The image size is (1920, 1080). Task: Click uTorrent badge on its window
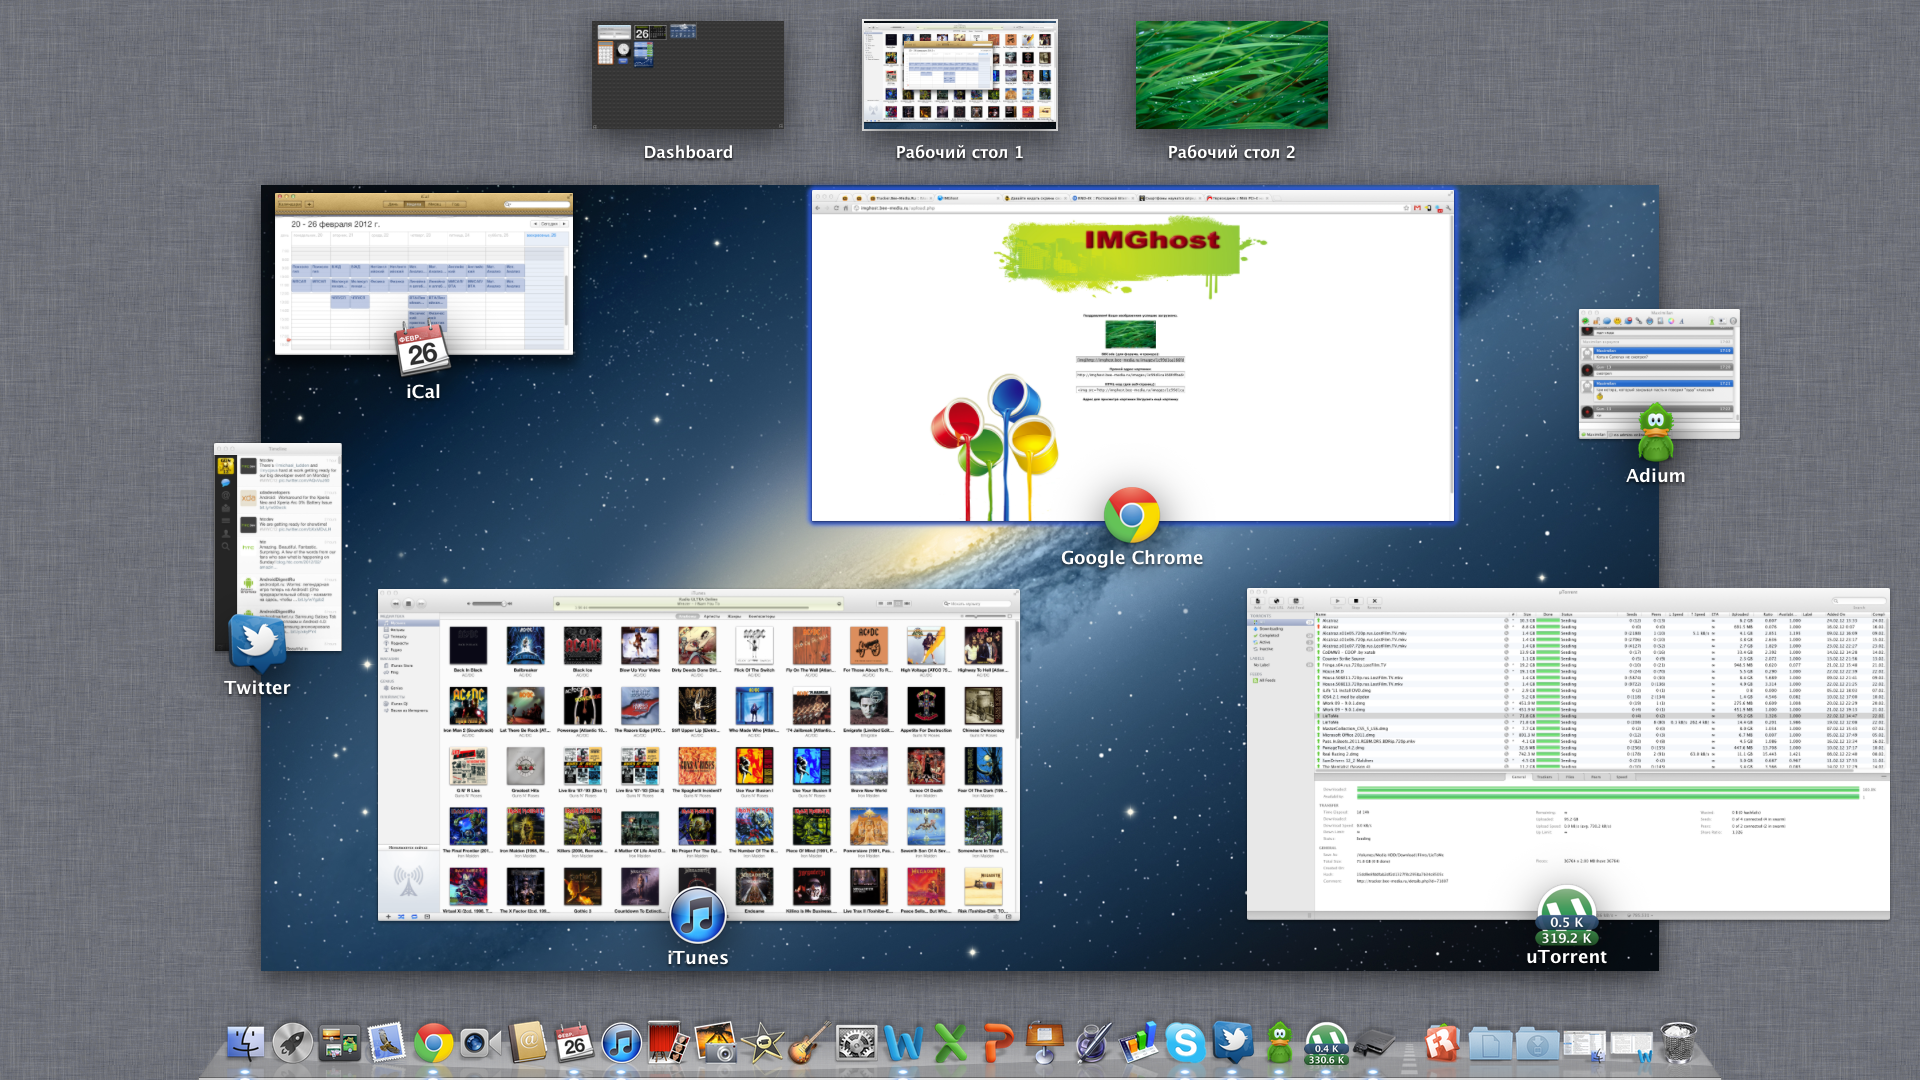[x=1566, y=915]
